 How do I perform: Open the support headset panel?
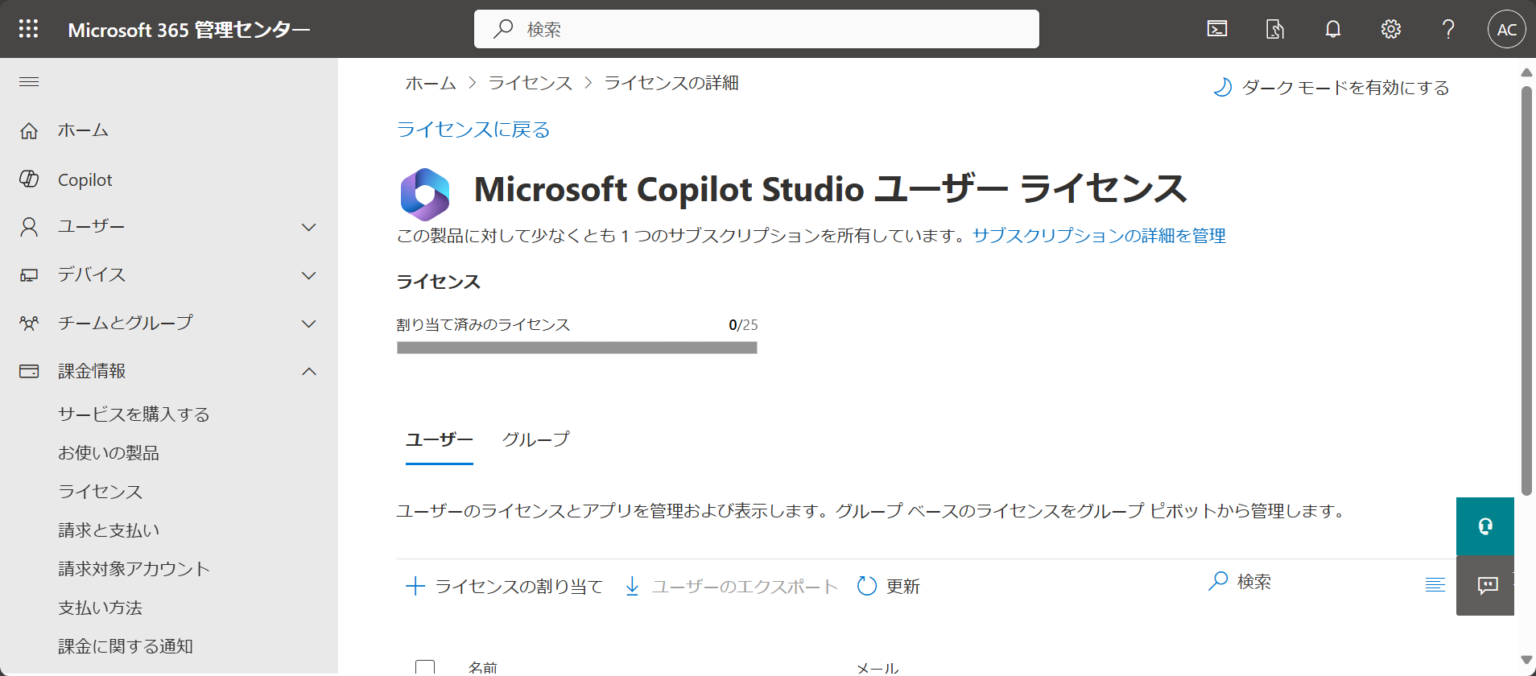point(1485,526)
